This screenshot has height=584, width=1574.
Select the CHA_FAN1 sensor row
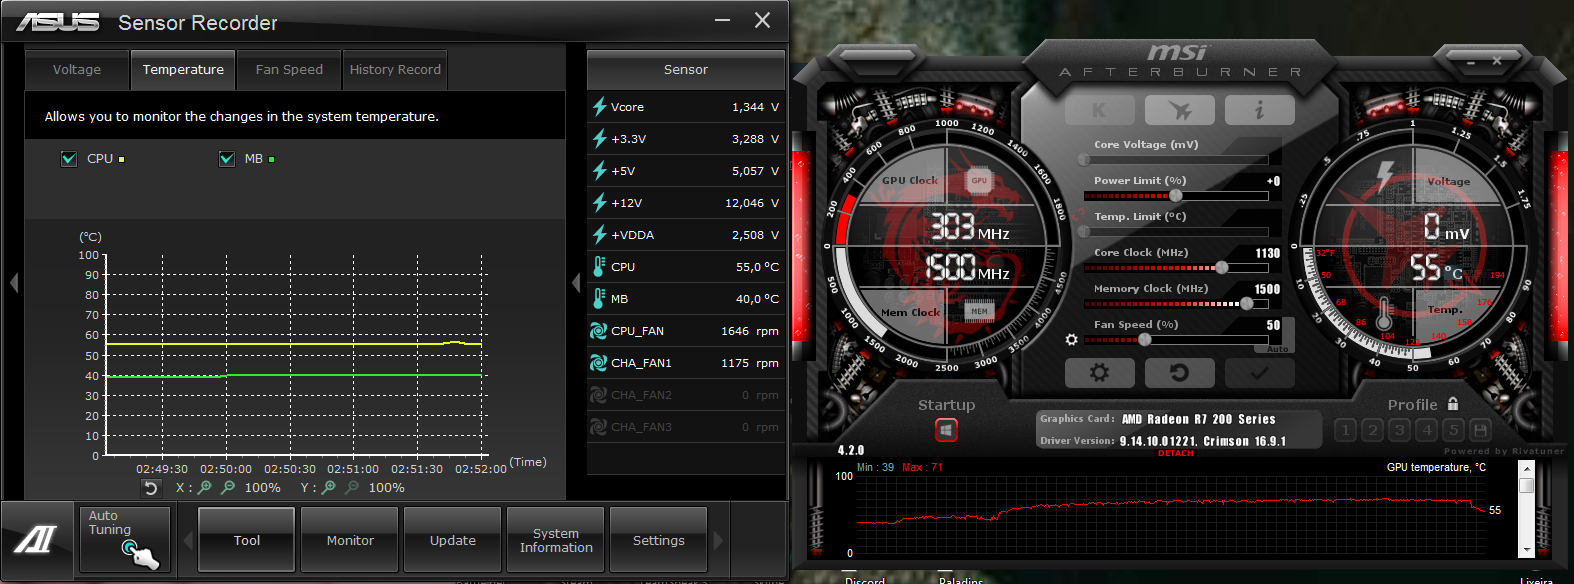[x=686, y=363]
